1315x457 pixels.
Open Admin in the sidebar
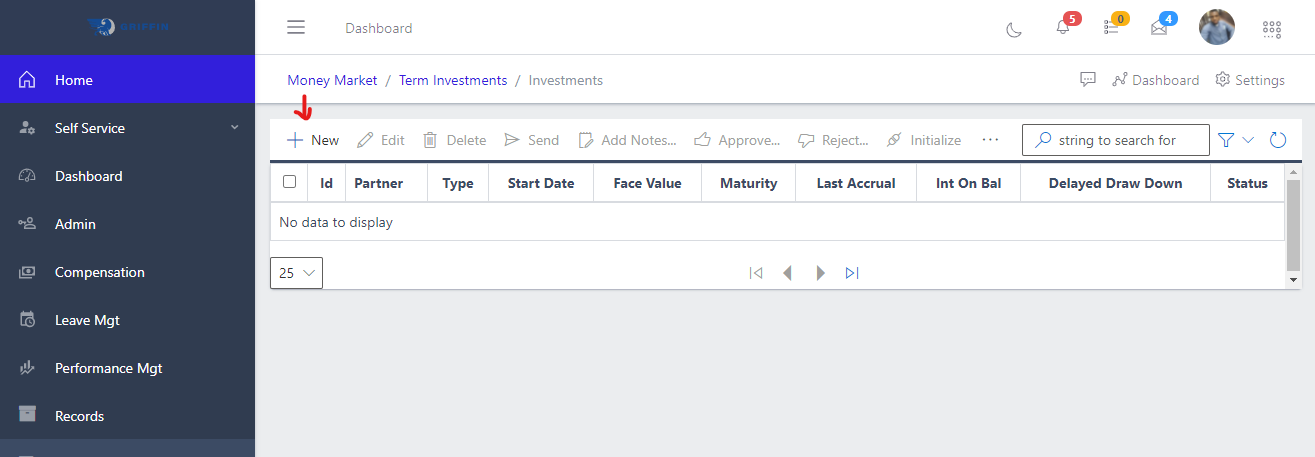pos(127,224)
